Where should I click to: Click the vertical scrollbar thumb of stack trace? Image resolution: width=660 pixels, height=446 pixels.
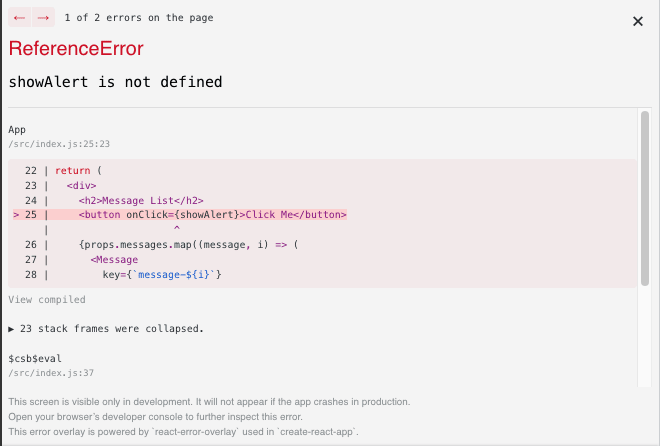click(644, 199)
